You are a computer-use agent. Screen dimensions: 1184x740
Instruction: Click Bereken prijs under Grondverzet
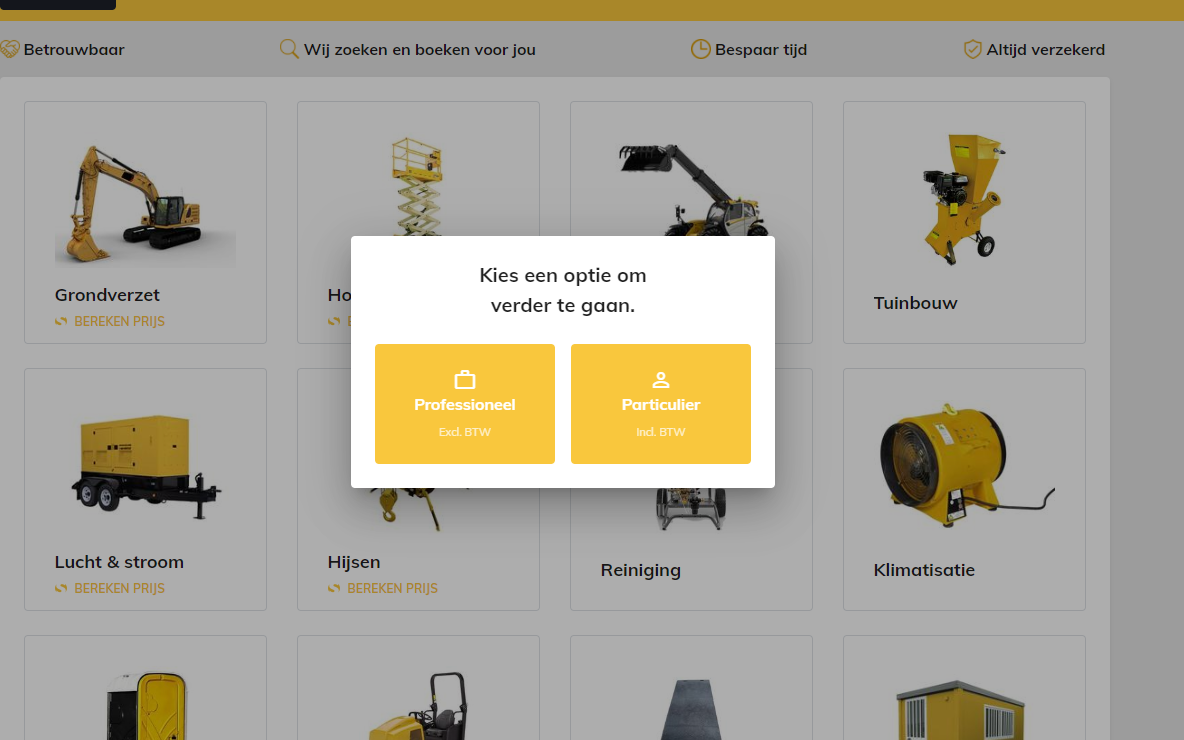point(119,322)
